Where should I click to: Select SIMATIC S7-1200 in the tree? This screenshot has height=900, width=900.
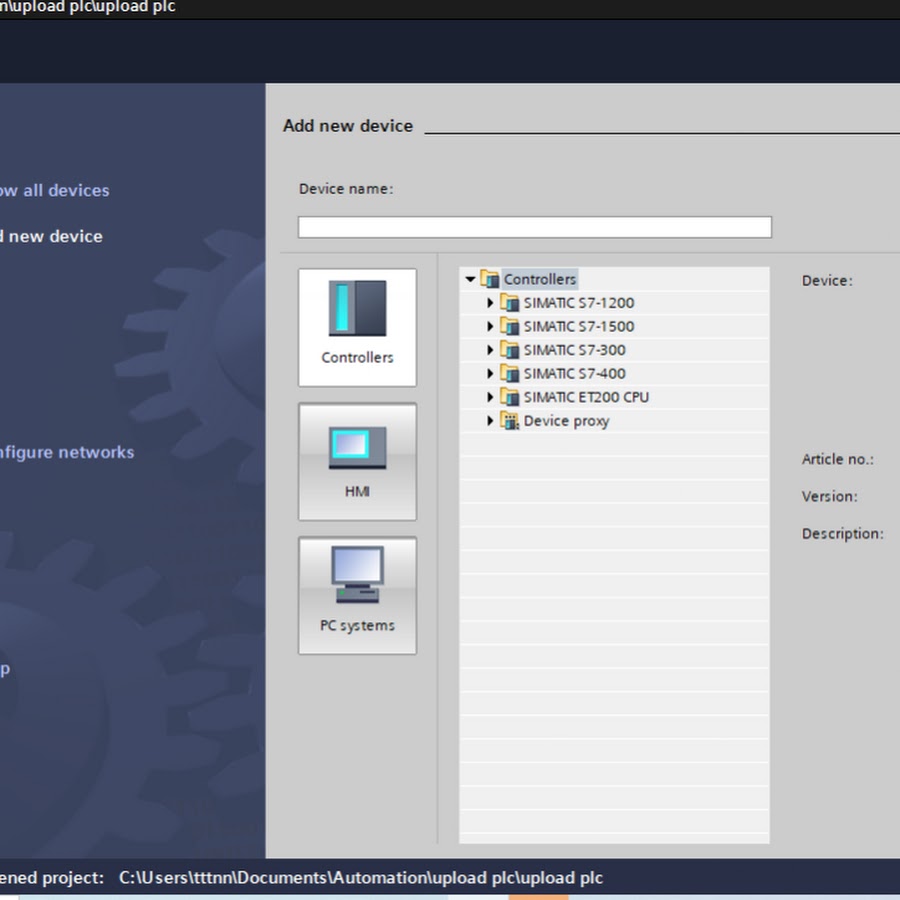click(579, 303)
